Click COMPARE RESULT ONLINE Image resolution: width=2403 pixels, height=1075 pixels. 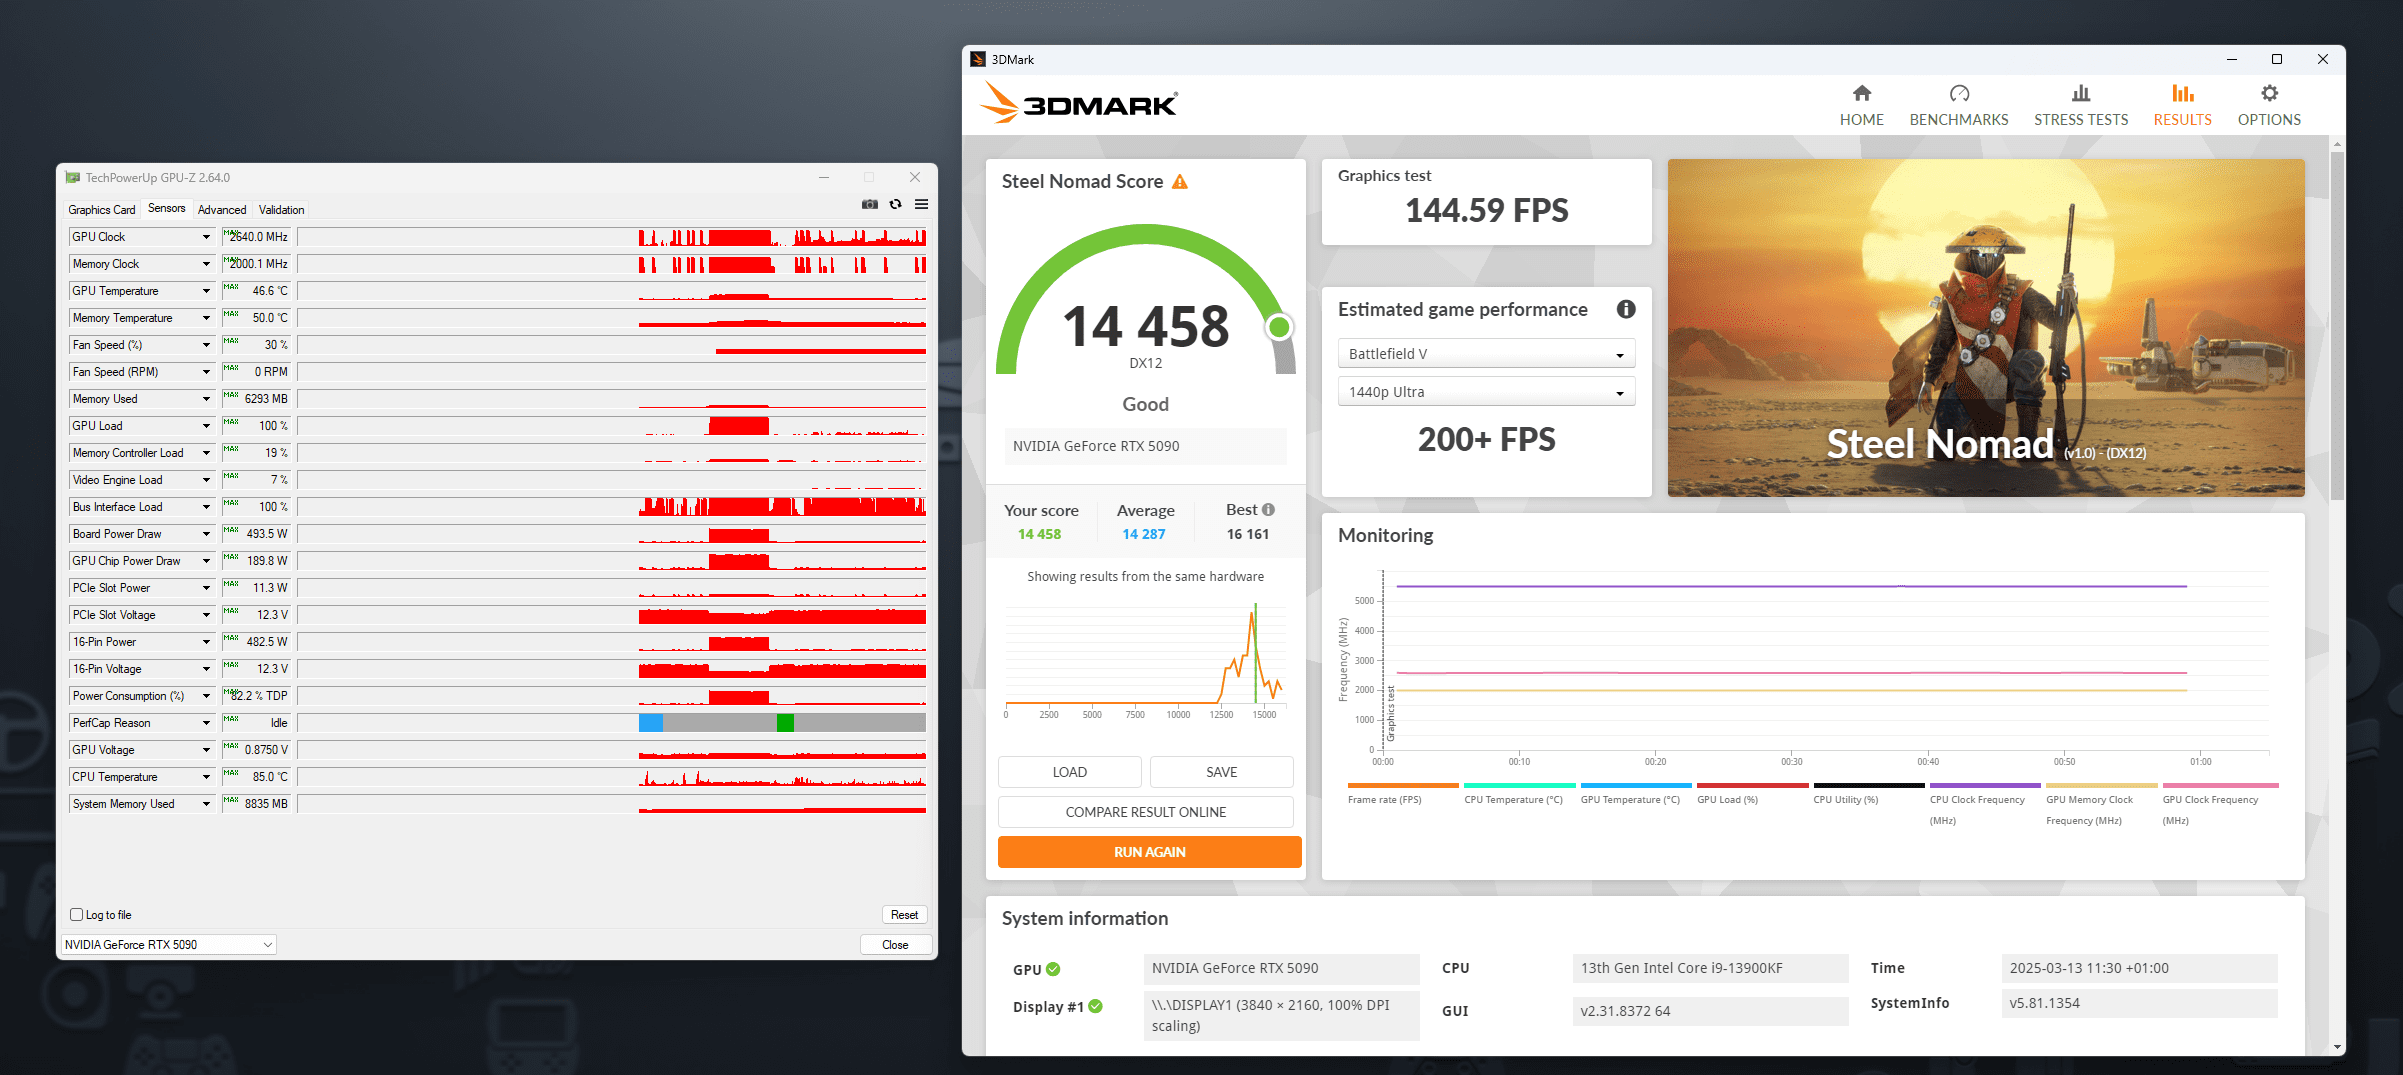[x=1145, y=812]
